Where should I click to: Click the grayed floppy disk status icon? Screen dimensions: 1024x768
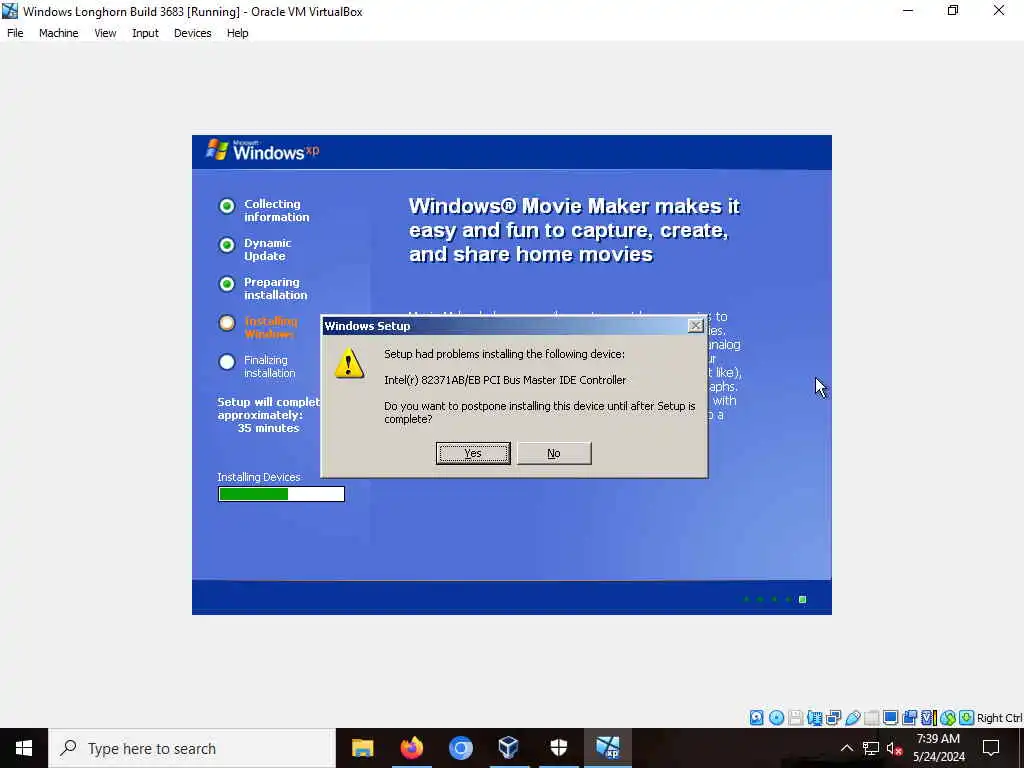pyautogui.click(x=795, y=718)
